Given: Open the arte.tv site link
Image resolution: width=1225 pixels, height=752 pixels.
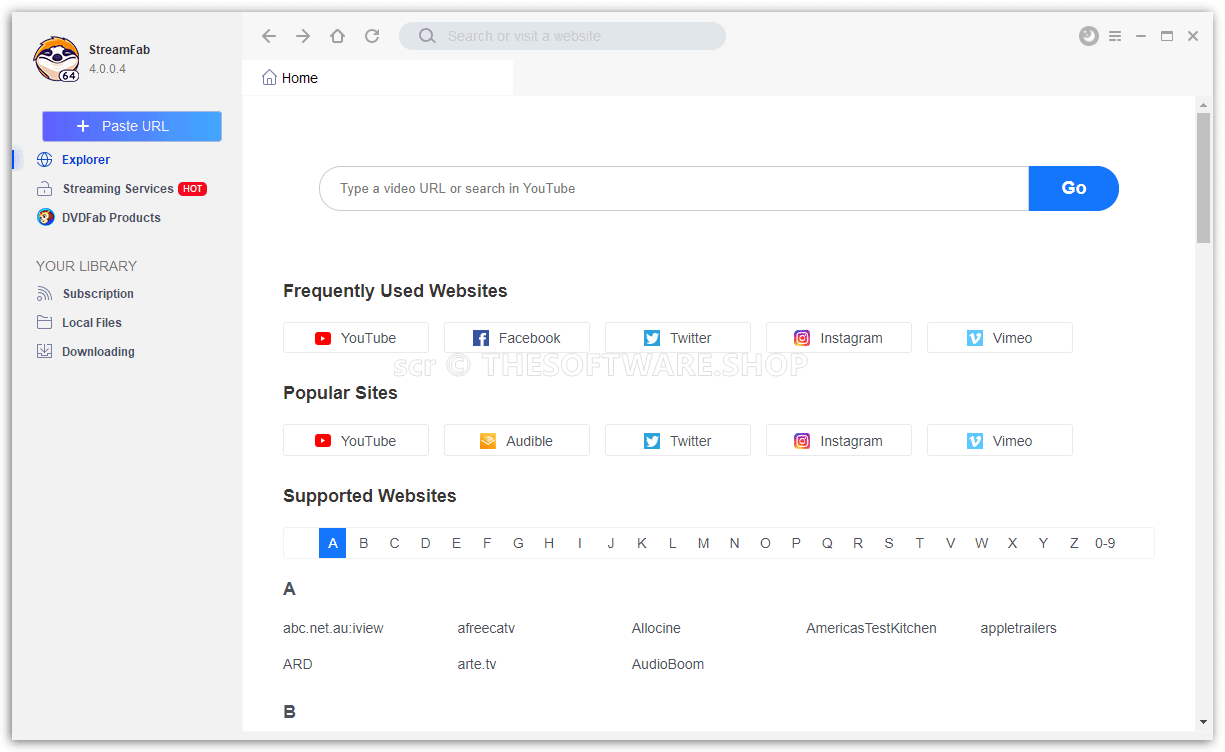Looking at the screenshot, I should point(477,664).
